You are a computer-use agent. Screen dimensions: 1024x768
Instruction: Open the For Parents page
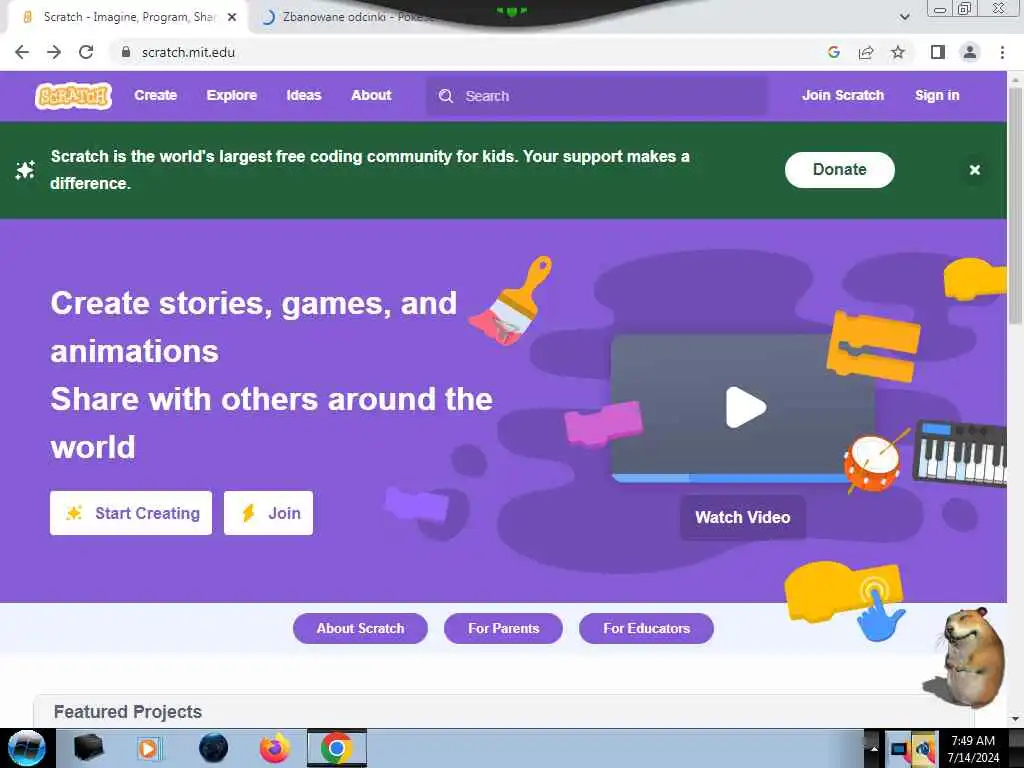[x=504, y=628]
